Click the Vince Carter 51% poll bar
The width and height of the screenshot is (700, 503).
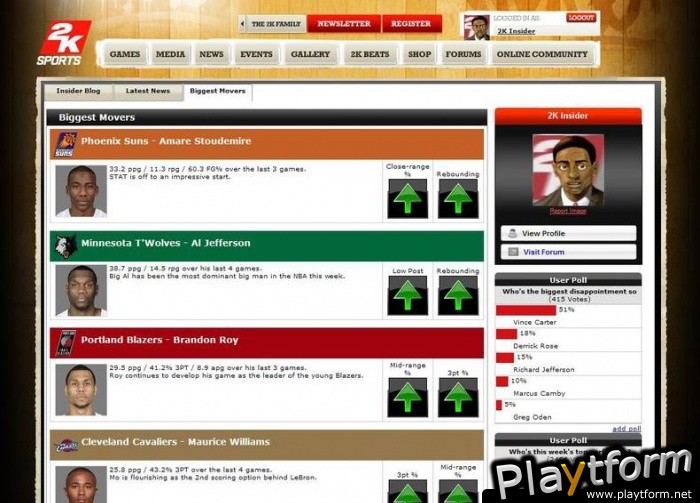pos(526,310)
